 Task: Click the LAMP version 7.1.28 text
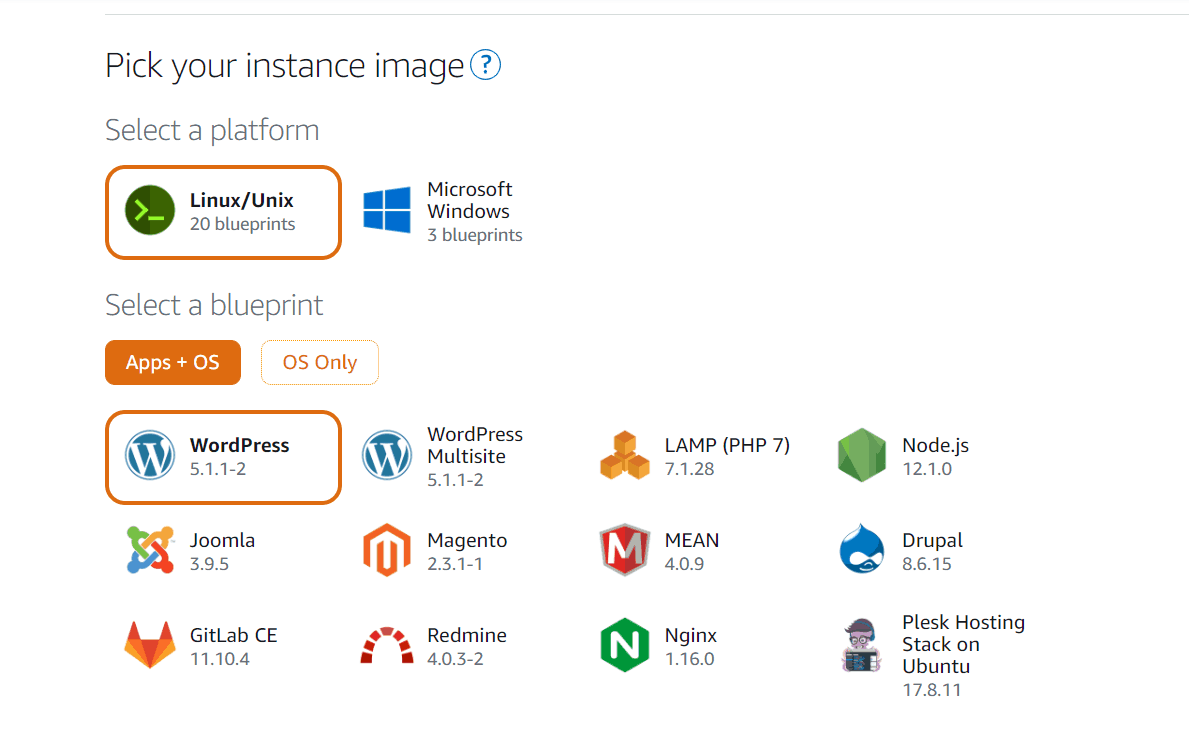click(x=689, y=469)
